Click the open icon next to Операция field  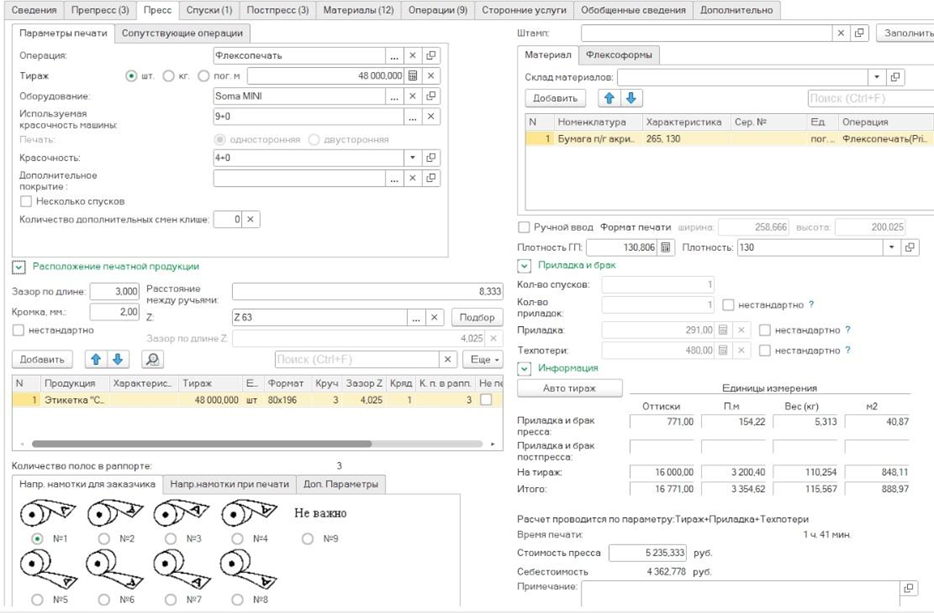click(432, 56)
